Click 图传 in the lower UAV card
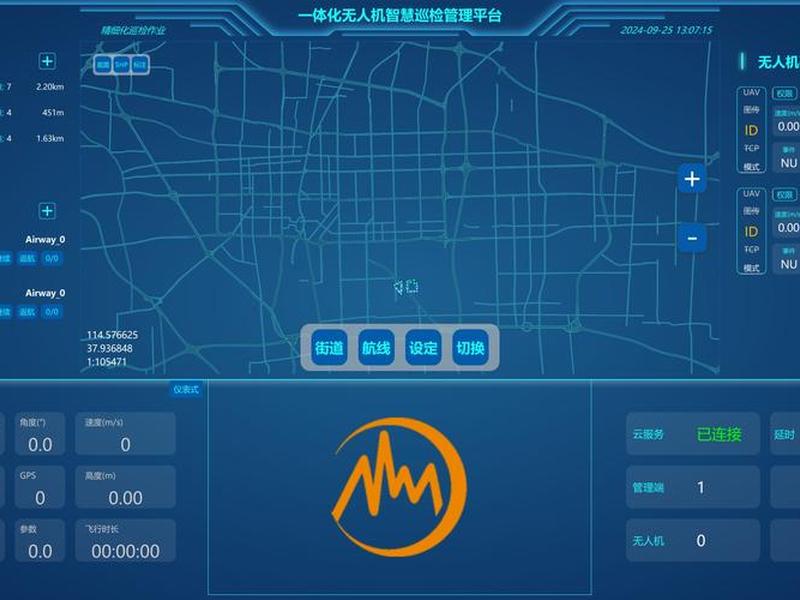This screenshot has width=800, height=600. tap(751, 211)
